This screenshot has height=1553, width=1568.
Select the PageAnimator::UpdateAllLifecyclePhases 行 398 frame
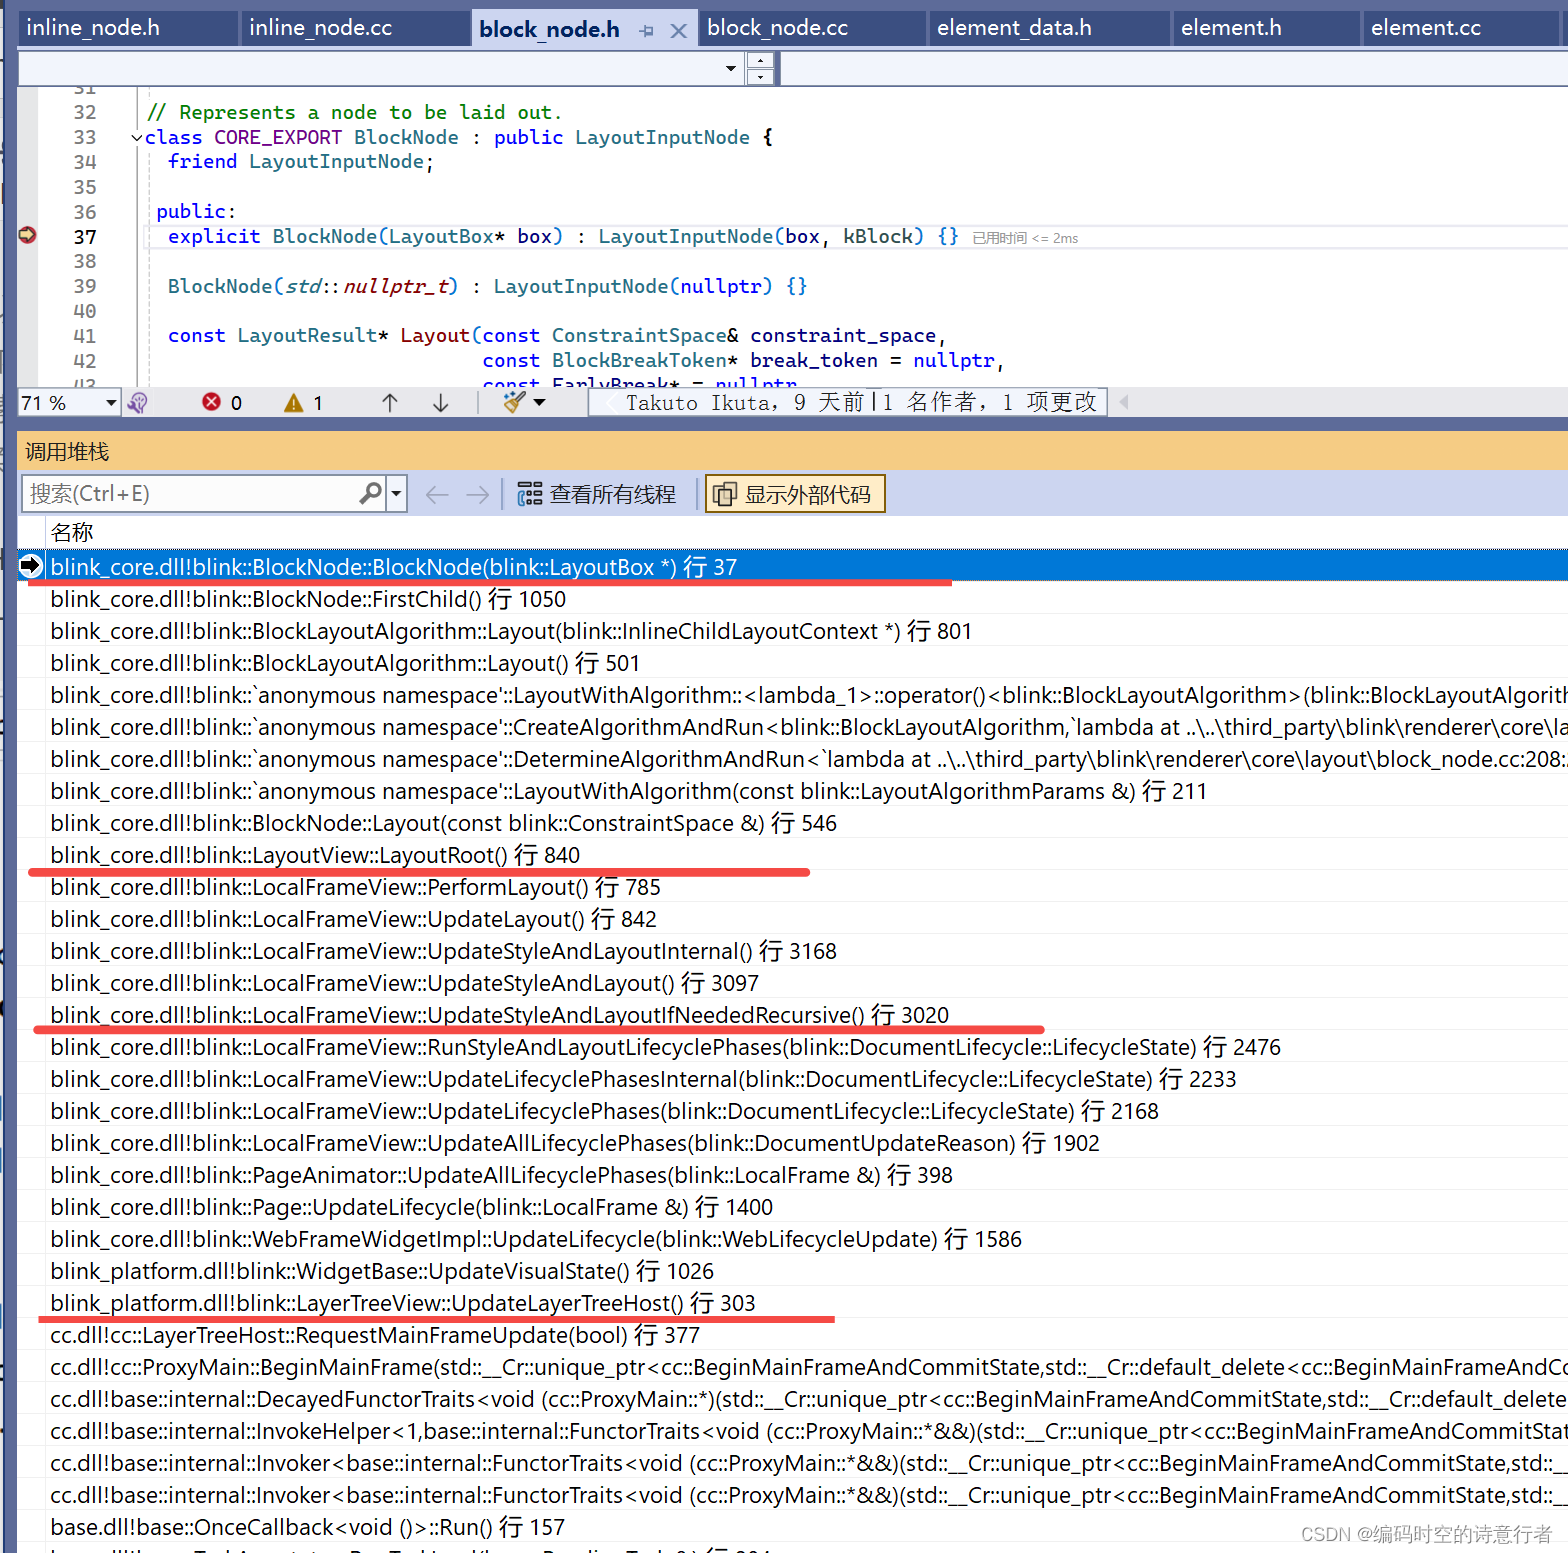[x=807, y=1175]
